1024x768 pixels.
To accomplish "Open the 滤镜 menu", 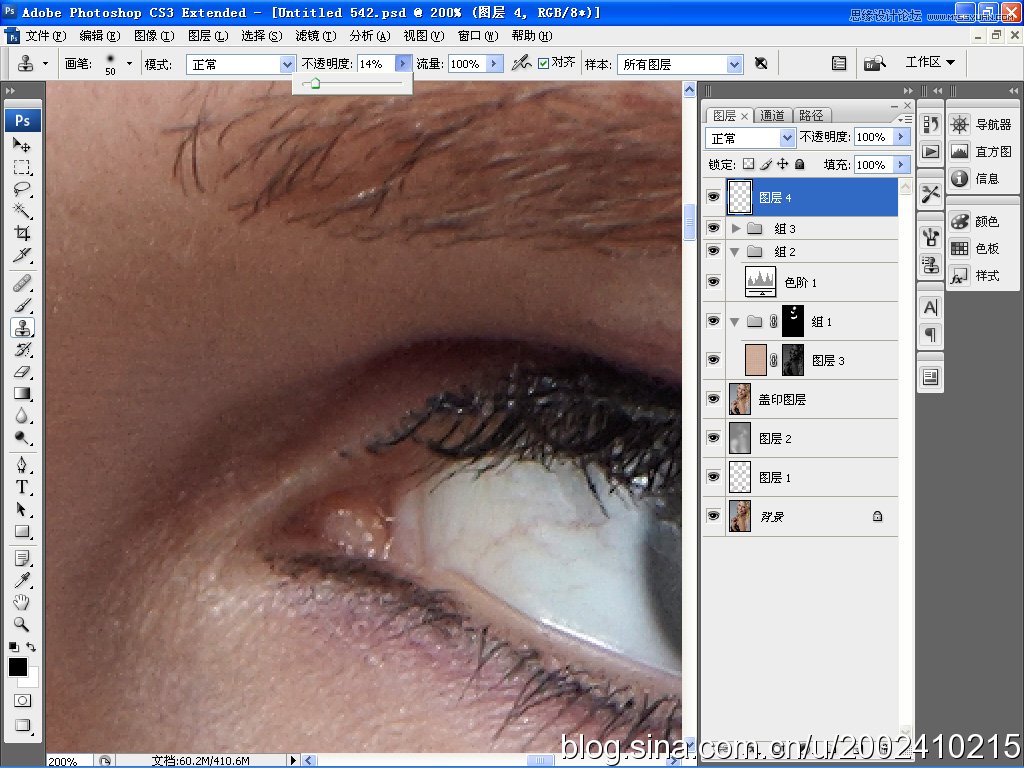I will click(315, 36).
